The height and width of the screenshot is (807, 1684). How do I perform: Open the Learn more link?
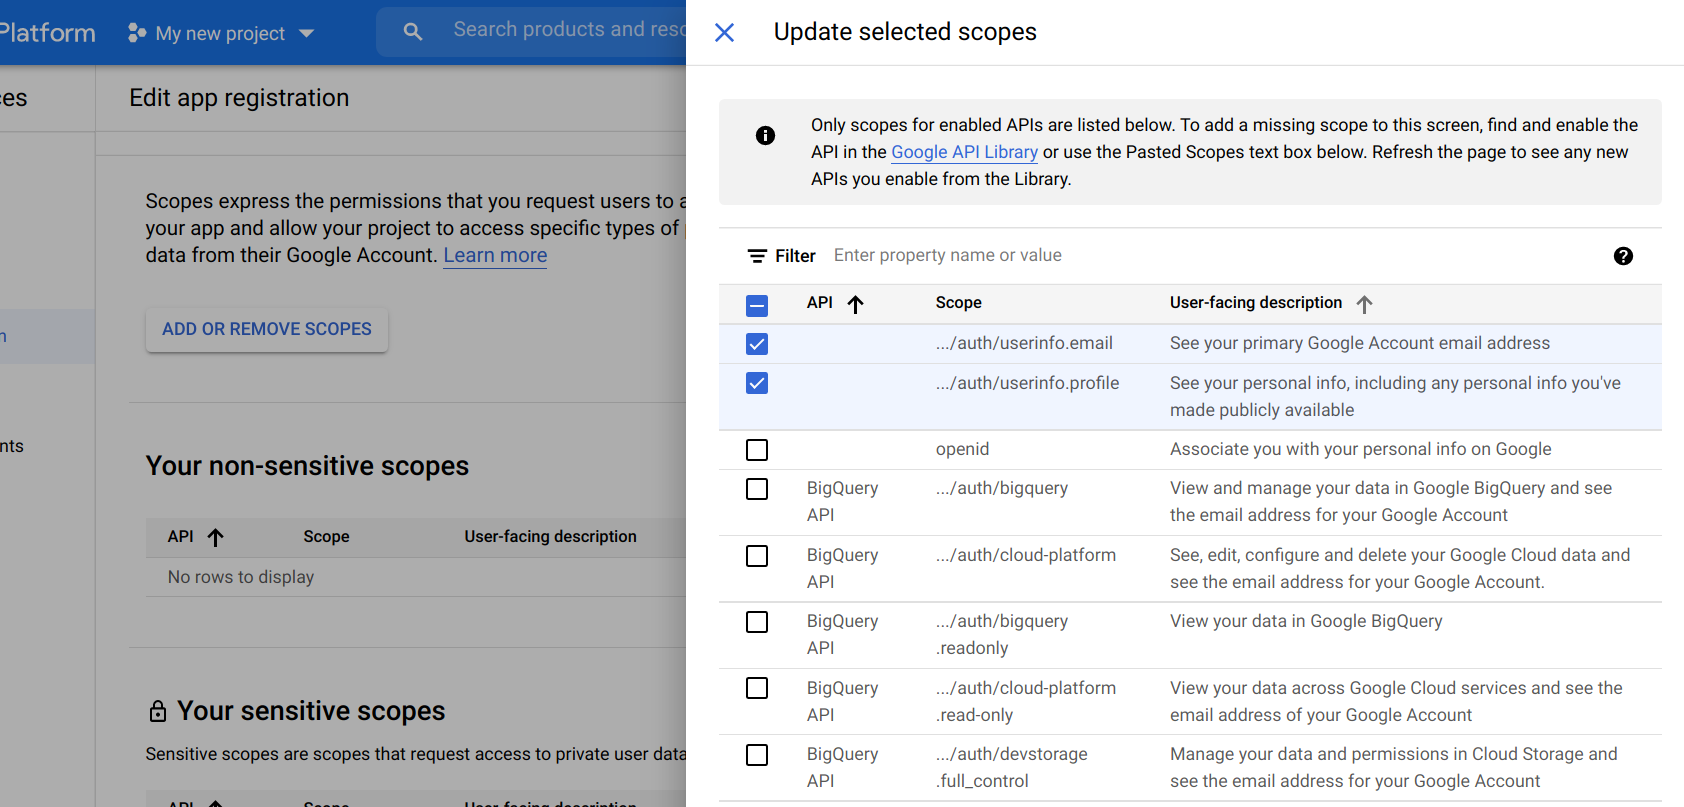(495, 255)
